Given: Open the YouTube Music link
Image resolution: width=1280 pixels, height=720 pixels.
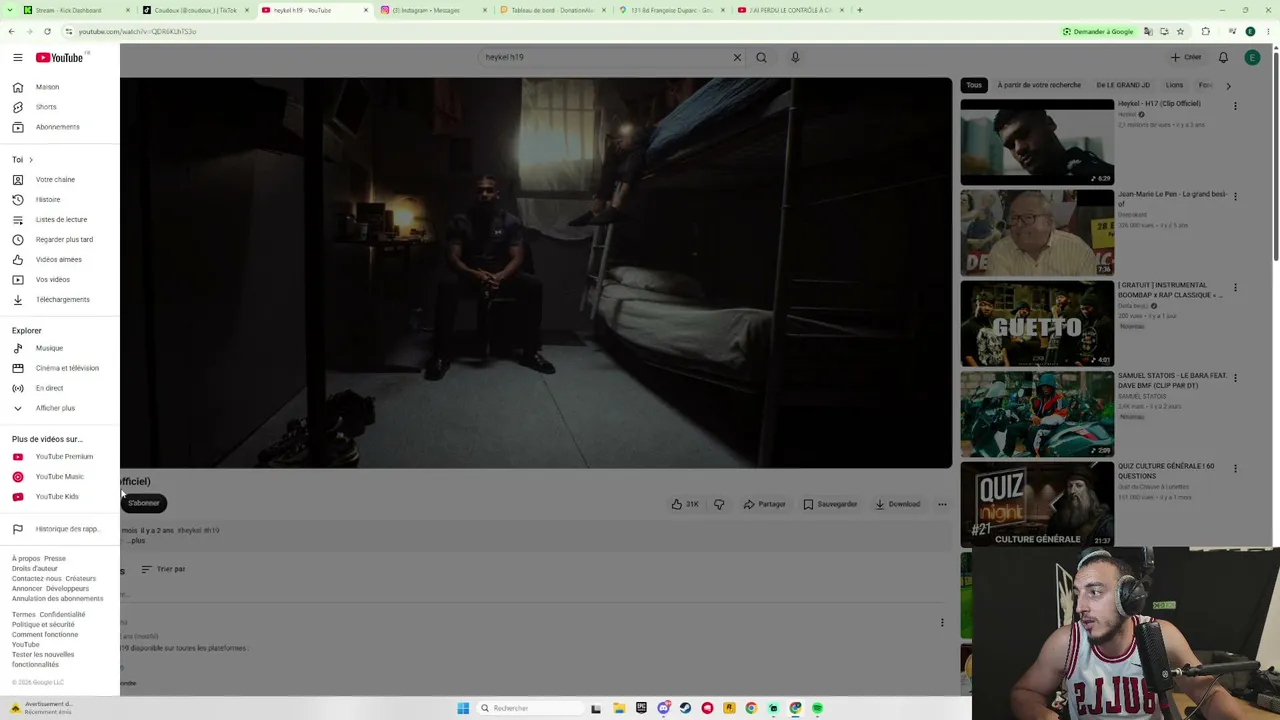Looking at the screenshot, I should tap(59, 477).
